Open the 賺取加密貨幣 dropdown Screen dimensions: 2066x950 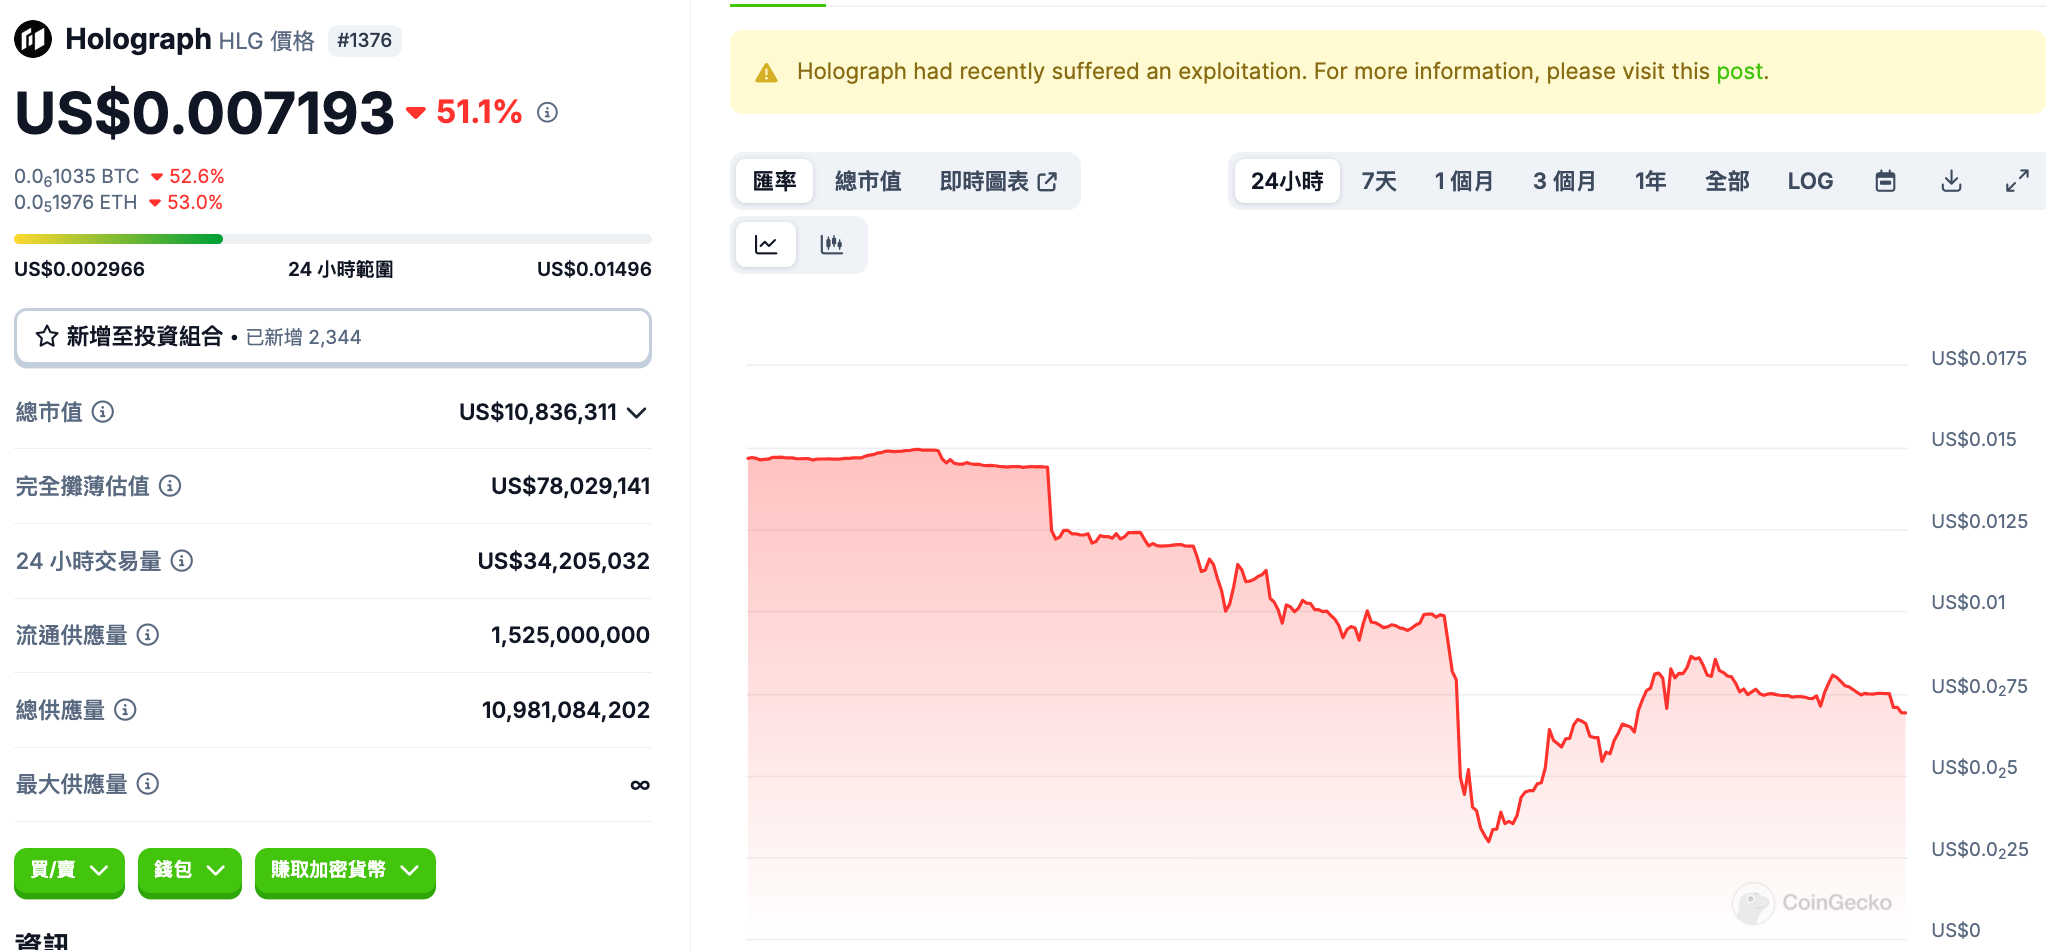(345, 870)
